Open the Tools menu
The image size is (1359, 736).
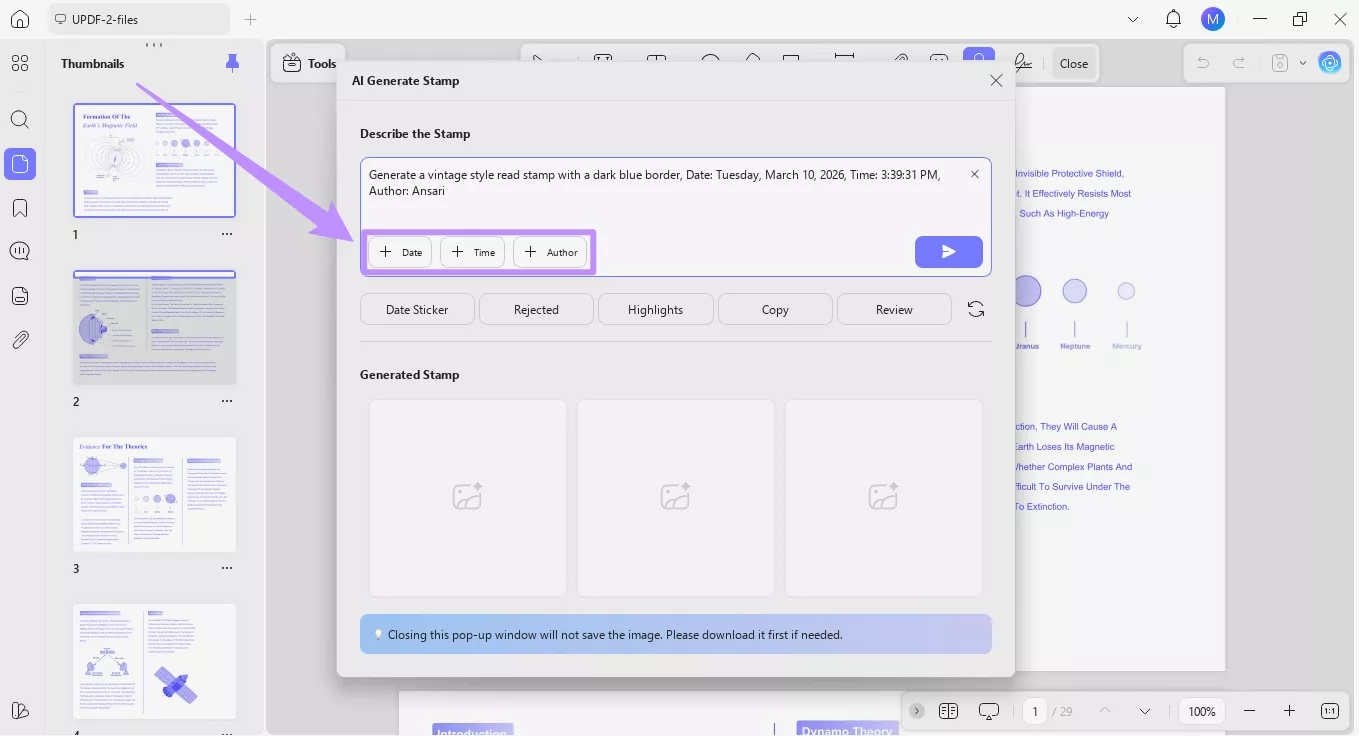(x=308, y=62)
